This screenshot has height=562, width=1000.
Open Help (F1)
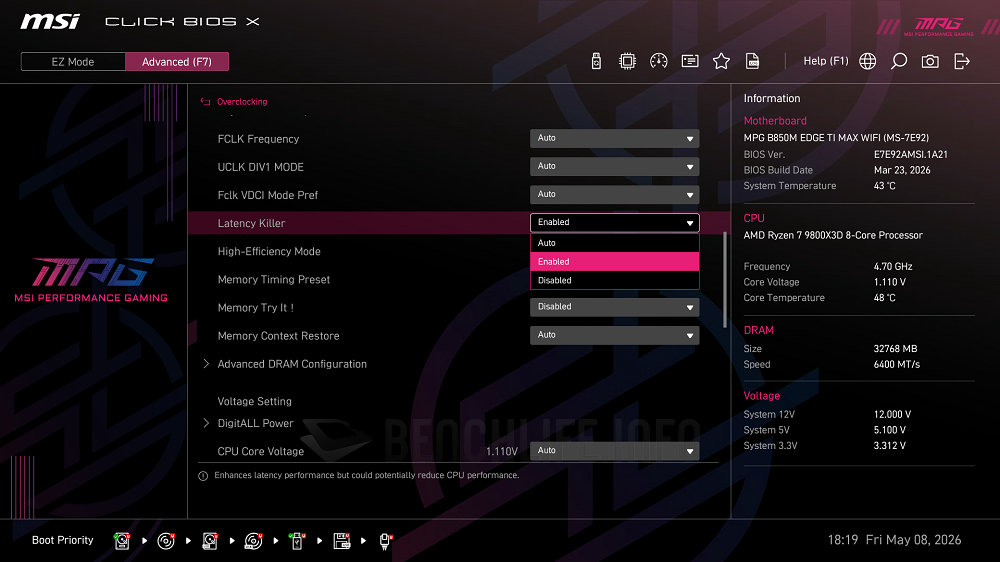point(825,61)
